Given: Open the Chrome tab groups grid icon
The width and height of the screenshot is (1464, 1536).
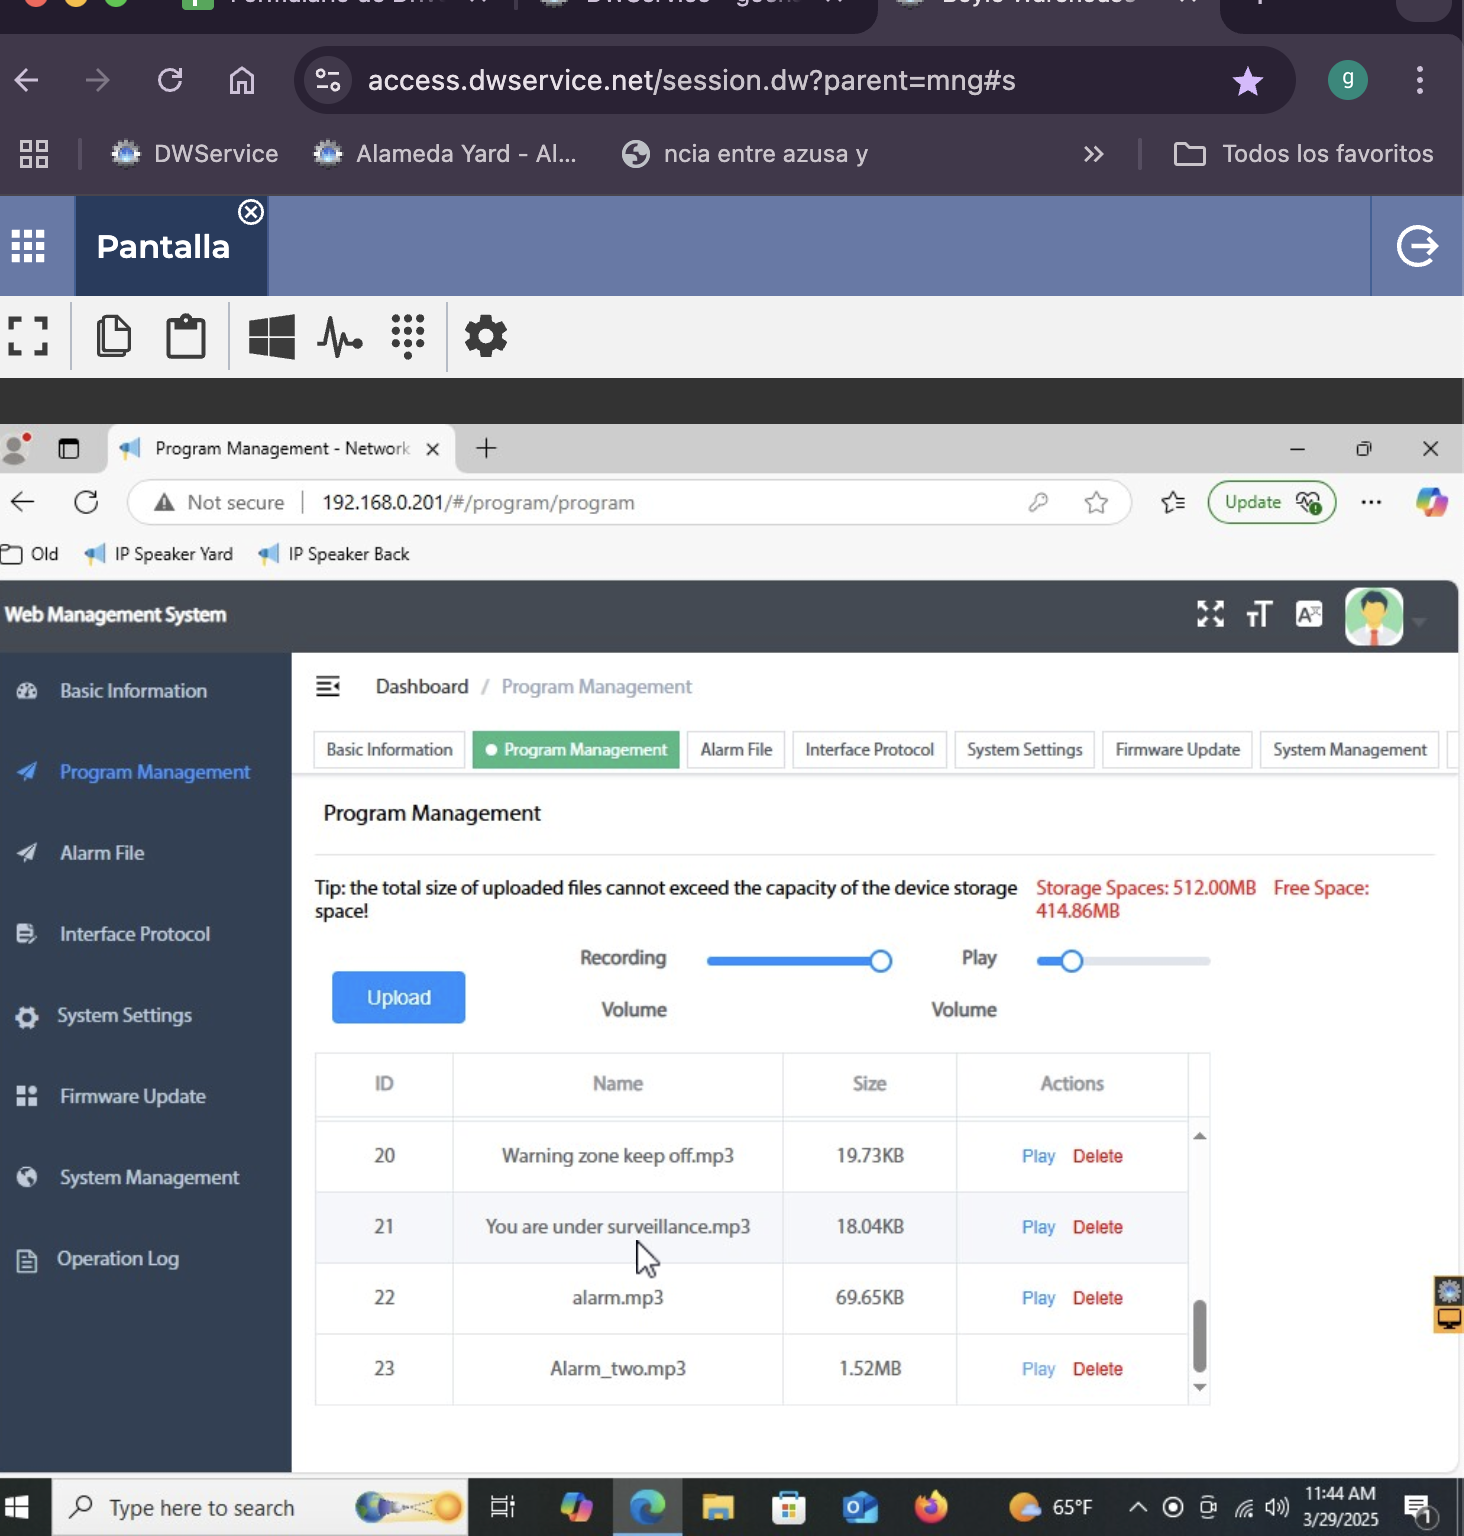Looking at the screenshot, I should [x=34, y=154].
